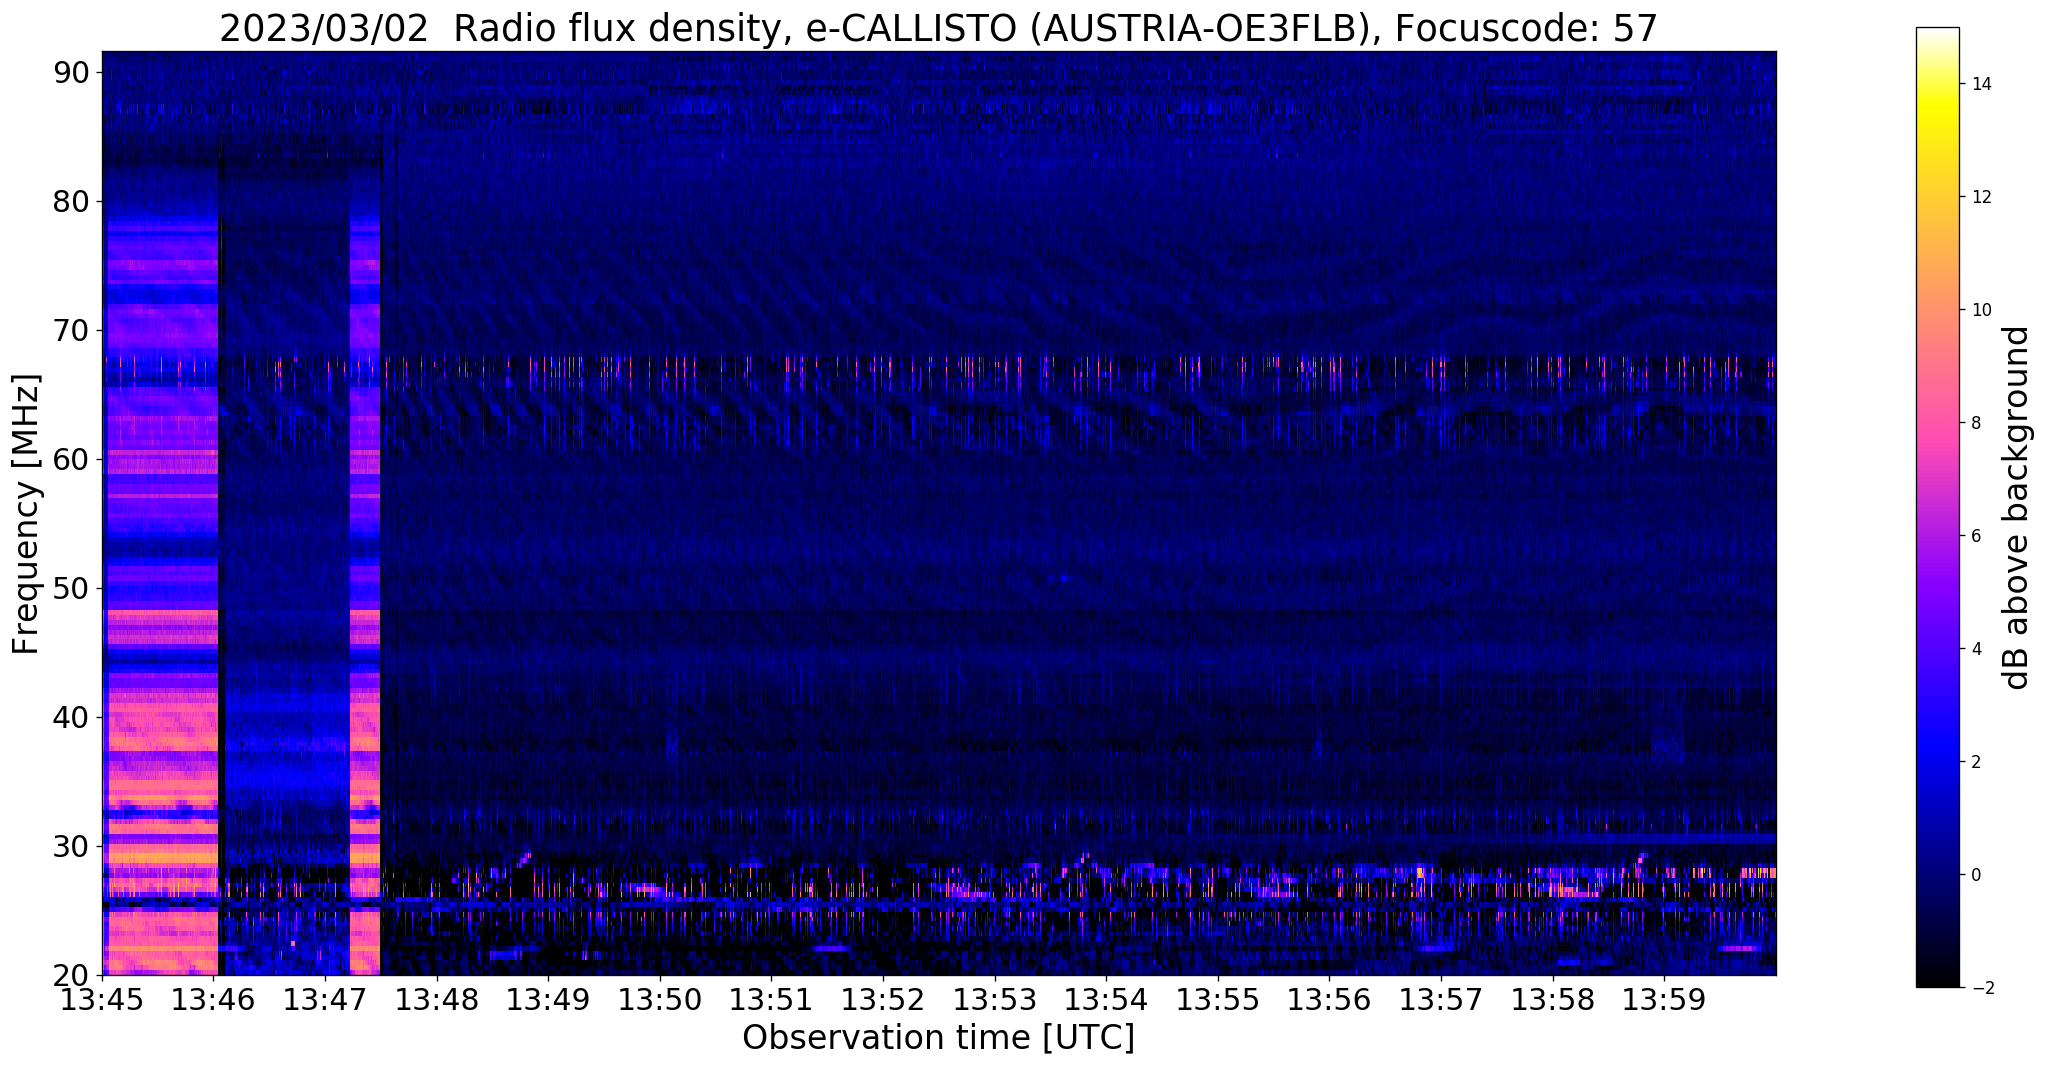
Task: Click the 'Observation time [UTC]' axis label
Action: pos(938,1038)
